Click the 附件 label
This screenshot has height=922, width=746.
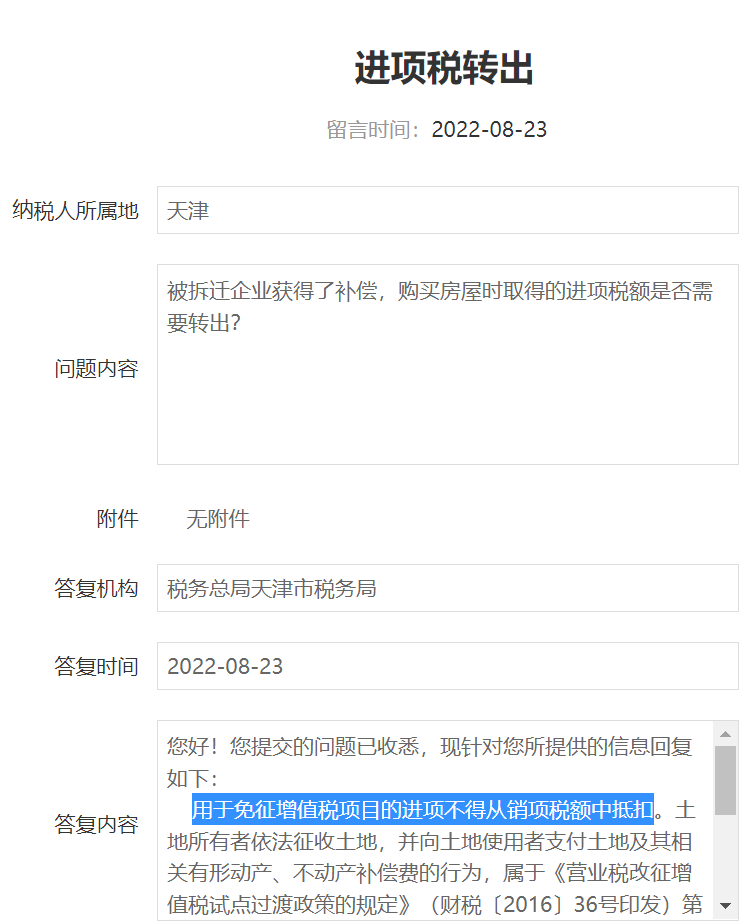[x=118, y=519]
